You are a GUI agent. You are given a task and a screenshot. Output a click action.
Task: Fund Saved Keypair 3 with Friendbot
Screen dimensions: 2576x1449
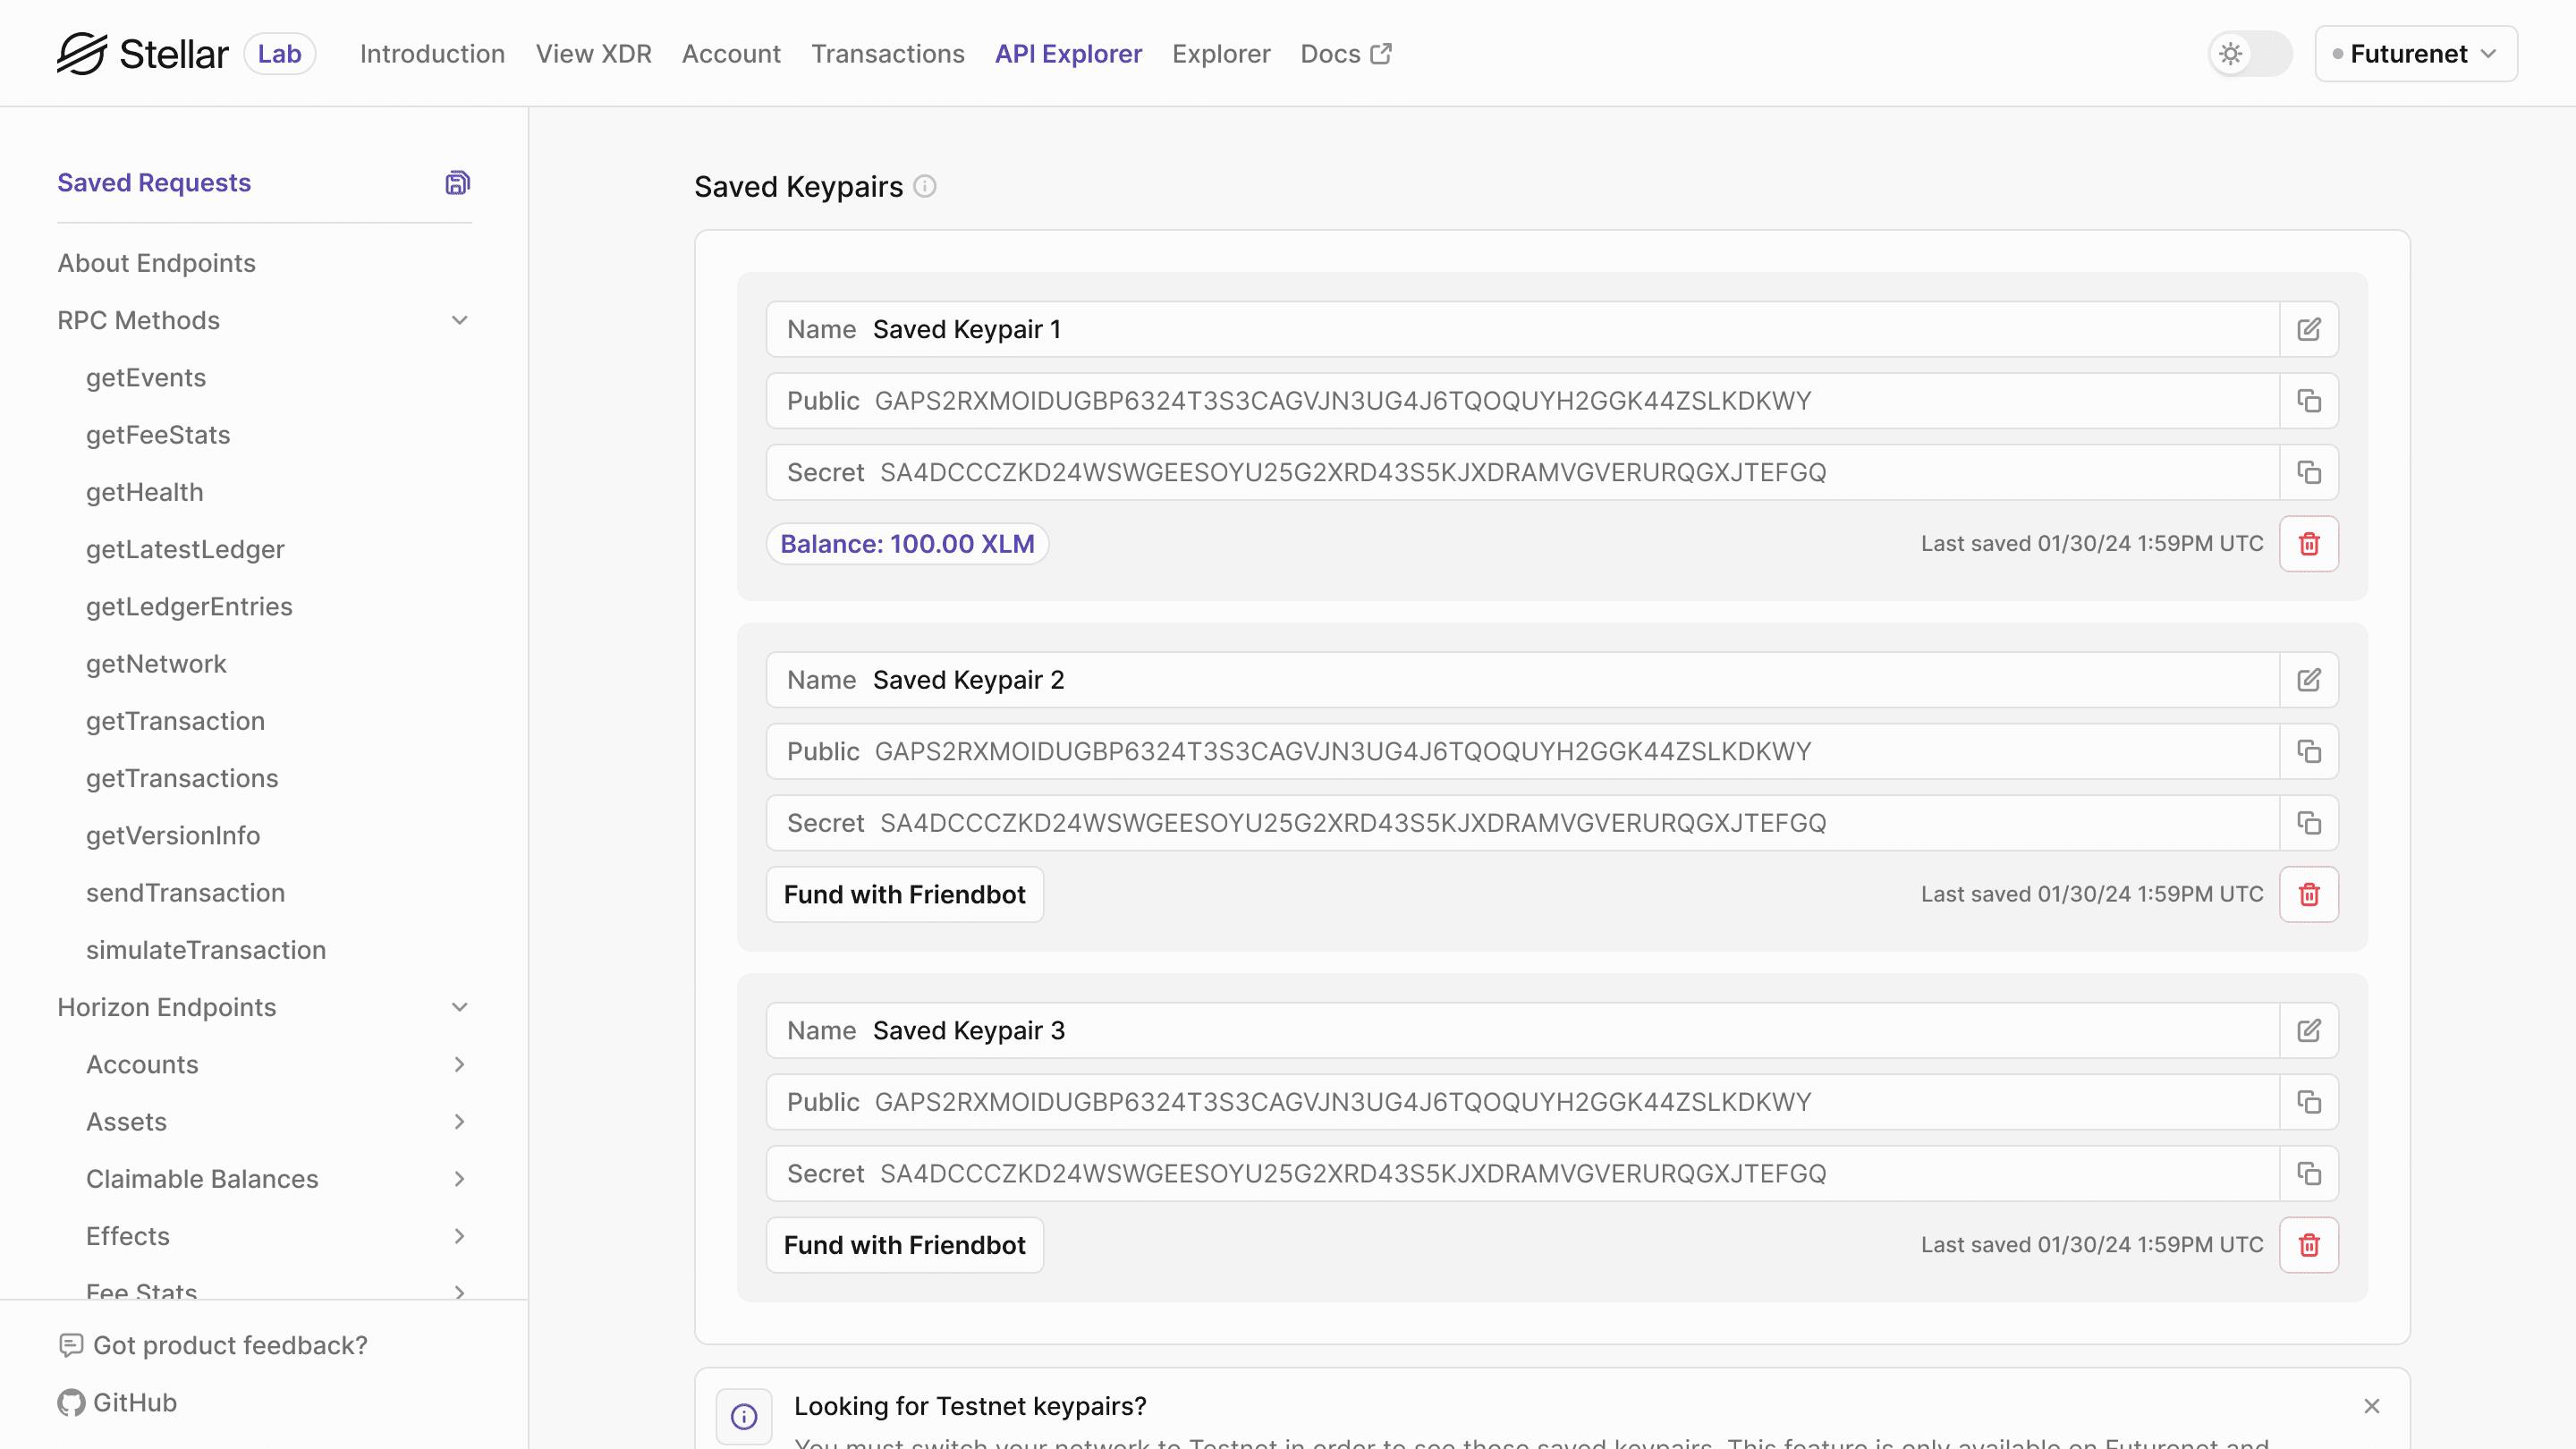point(905,1245)
